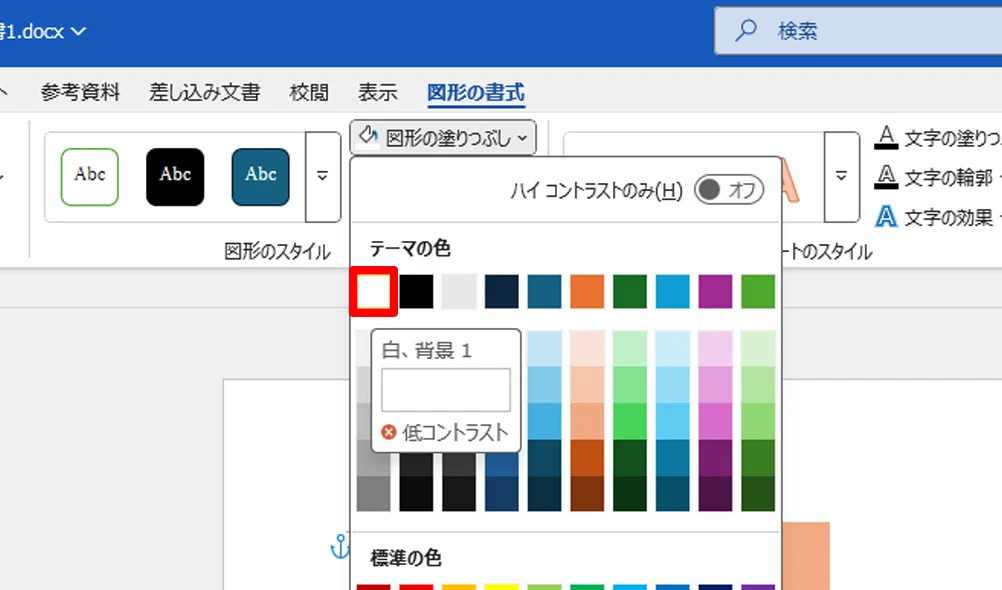This screenshot has width=1002, height=590.
Task: Pick the dark navy theme color swatch
Action: click(x=502, y=291)
